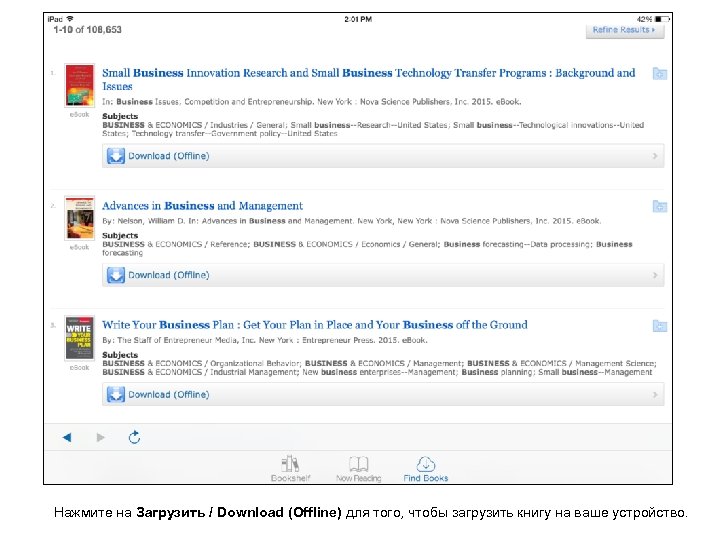Viewport: 720px width, 540px height.
Task: Tap download arrow icon for second book
Action: pyautogui.click(x=116, y=275)
